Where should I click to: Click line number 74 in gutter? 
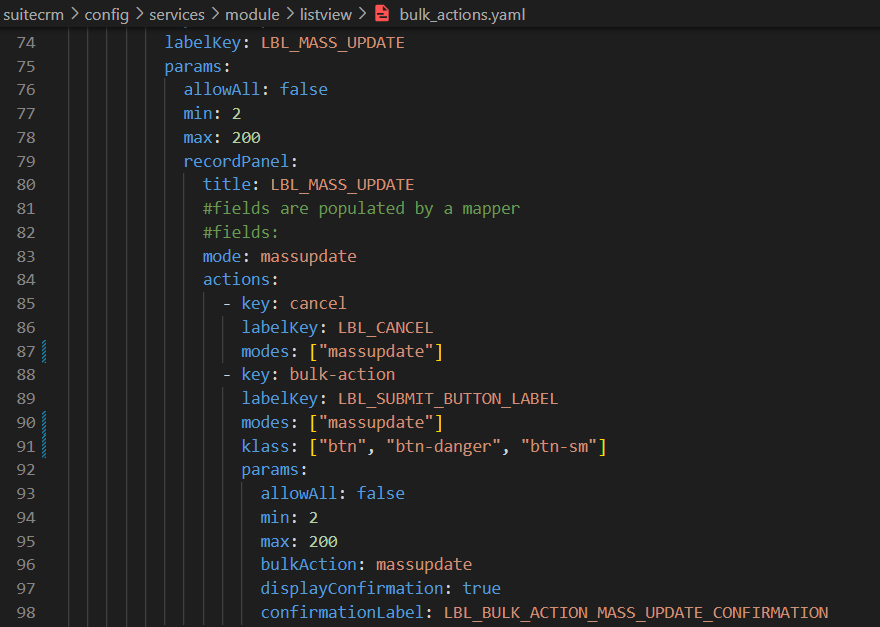[26, 43]
